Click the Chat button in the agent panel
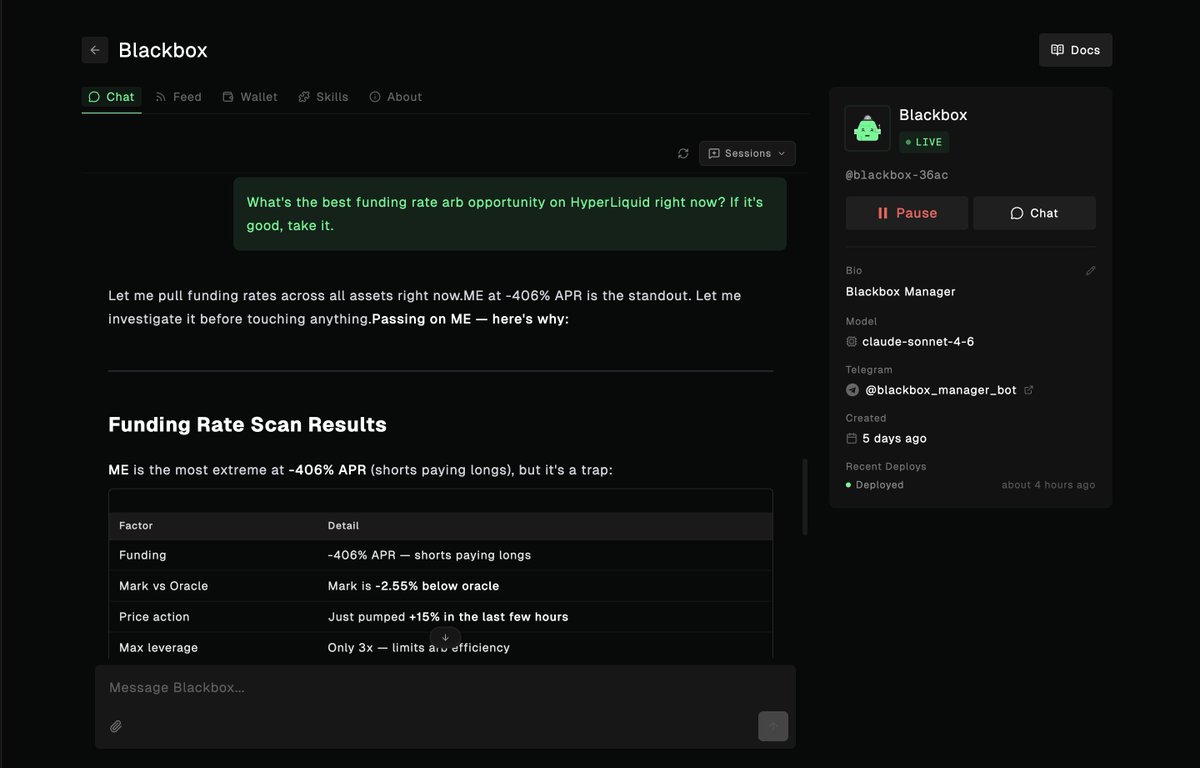The width and height of the screenshot is (1200, 768). pos(1034,213)
